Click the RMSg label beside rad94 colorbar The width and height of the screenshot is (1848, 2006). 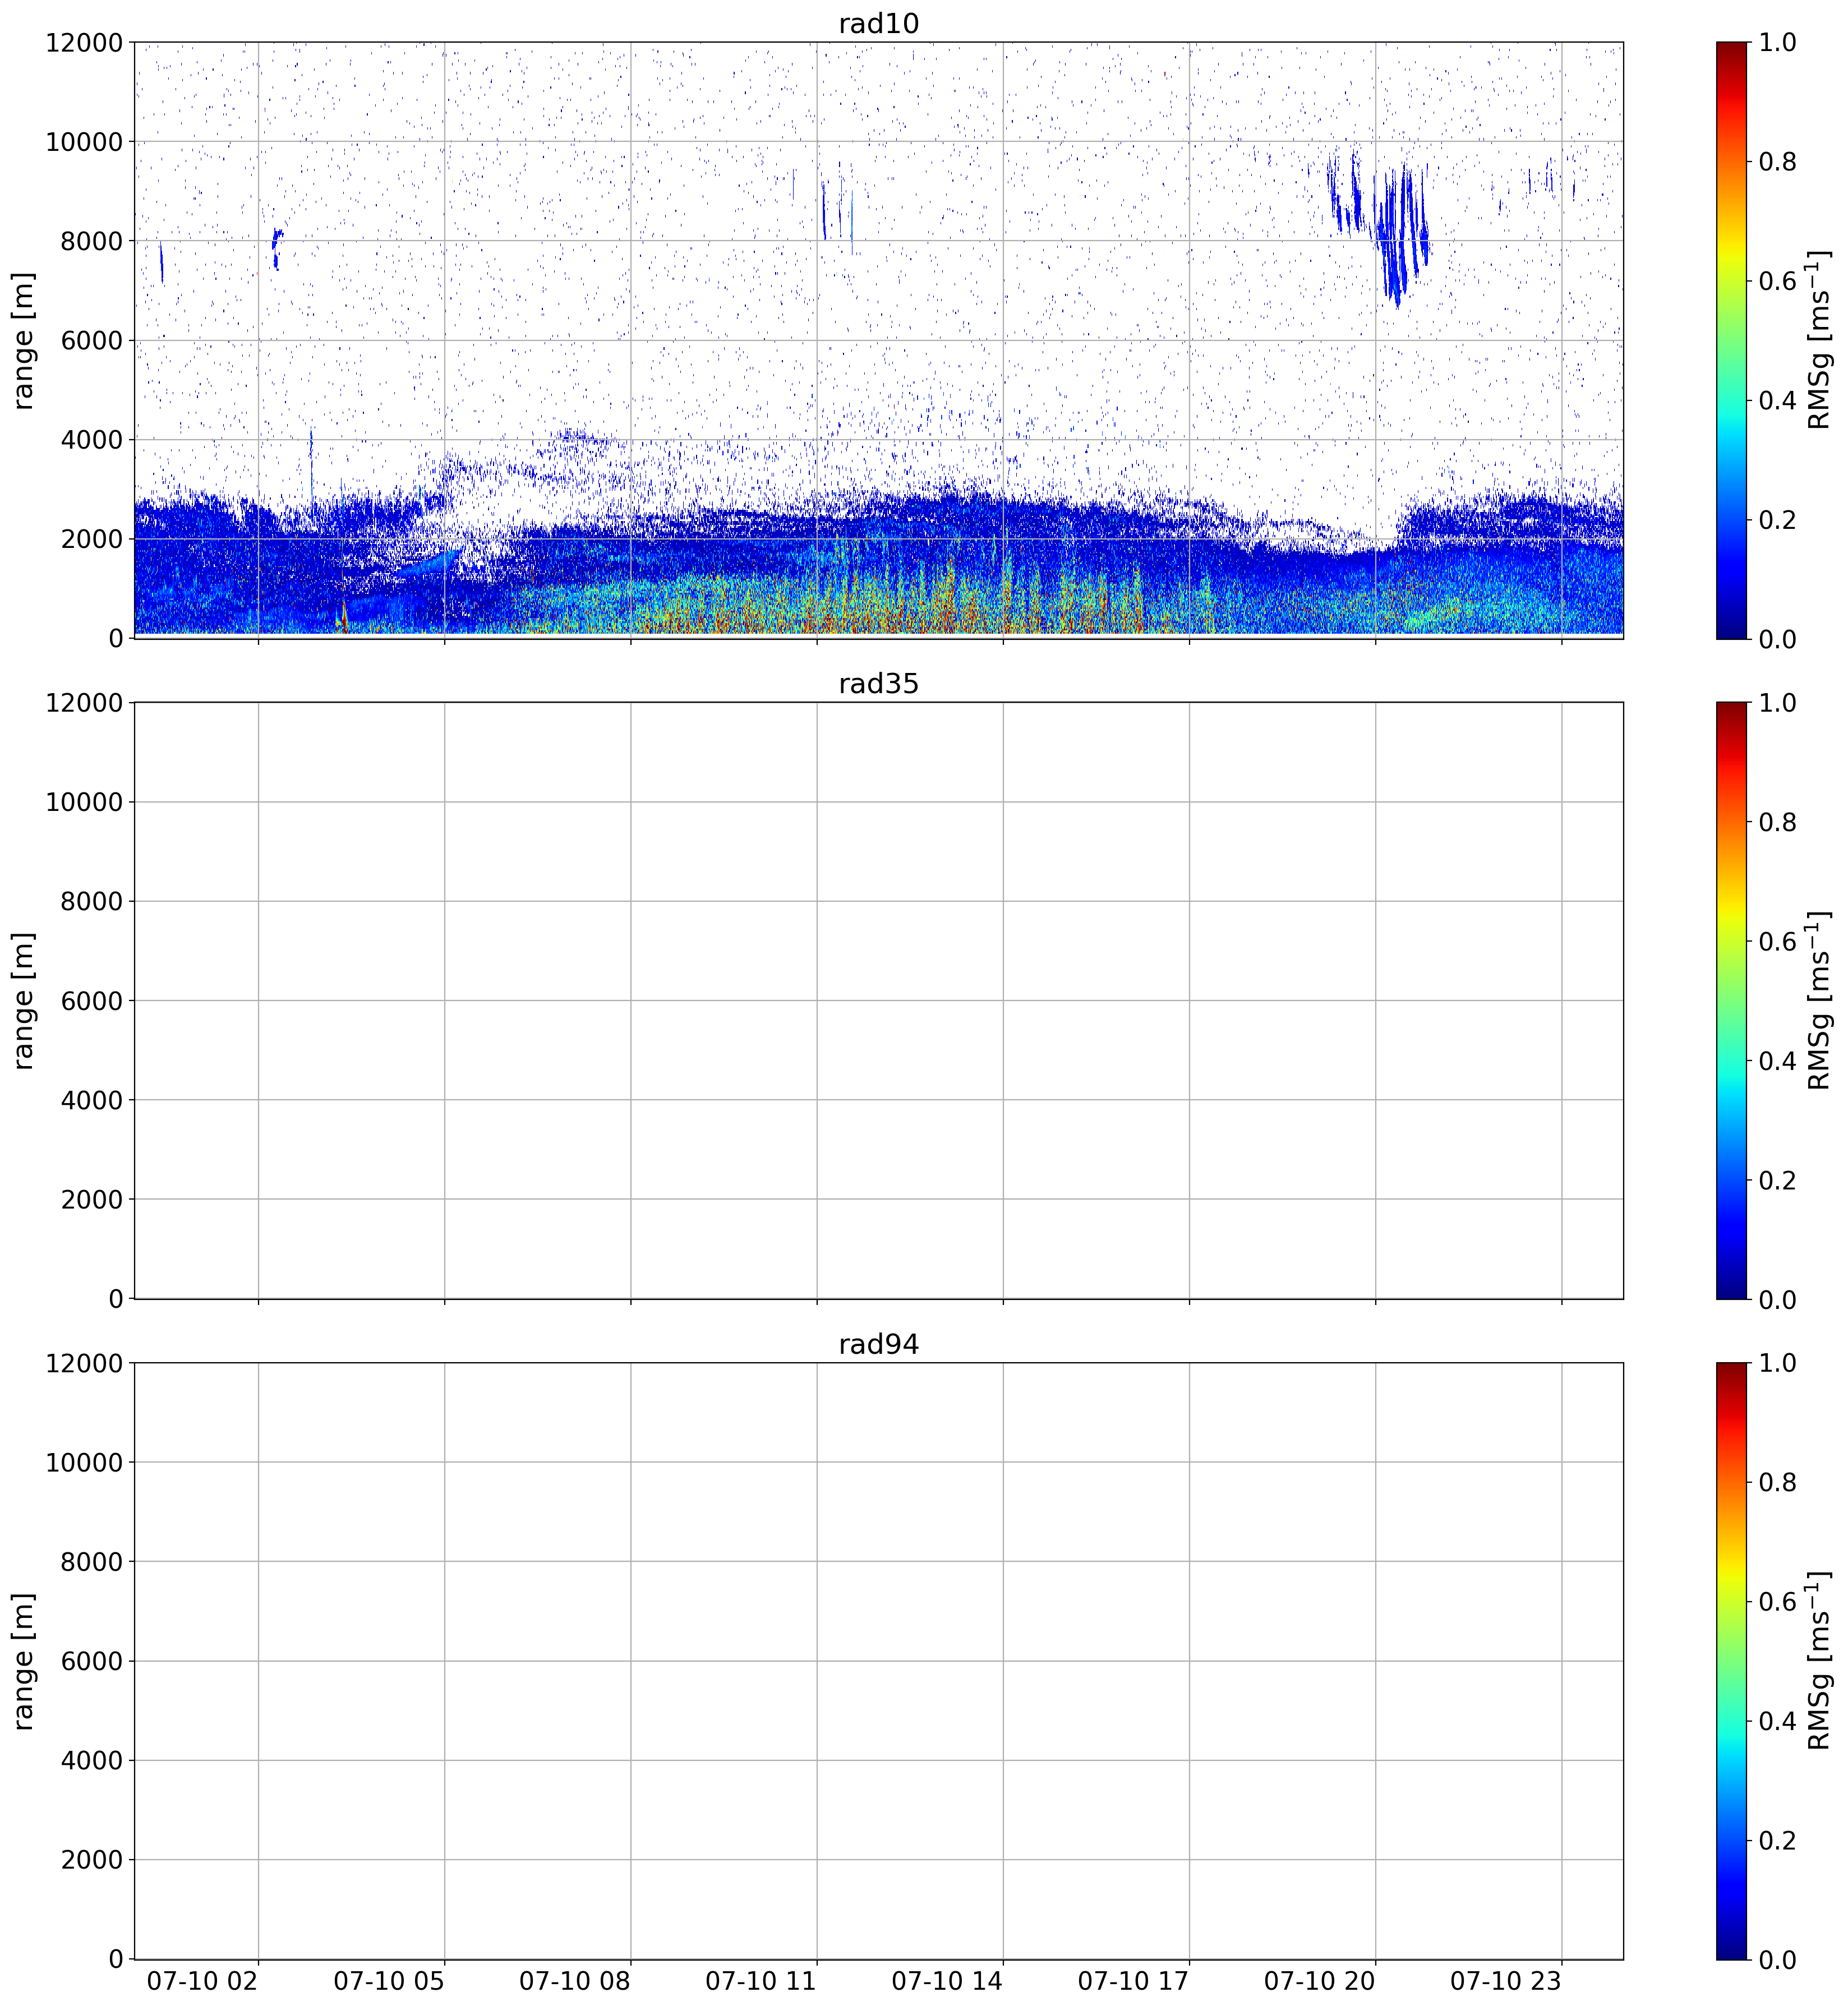click(x=1819, y=1661)
